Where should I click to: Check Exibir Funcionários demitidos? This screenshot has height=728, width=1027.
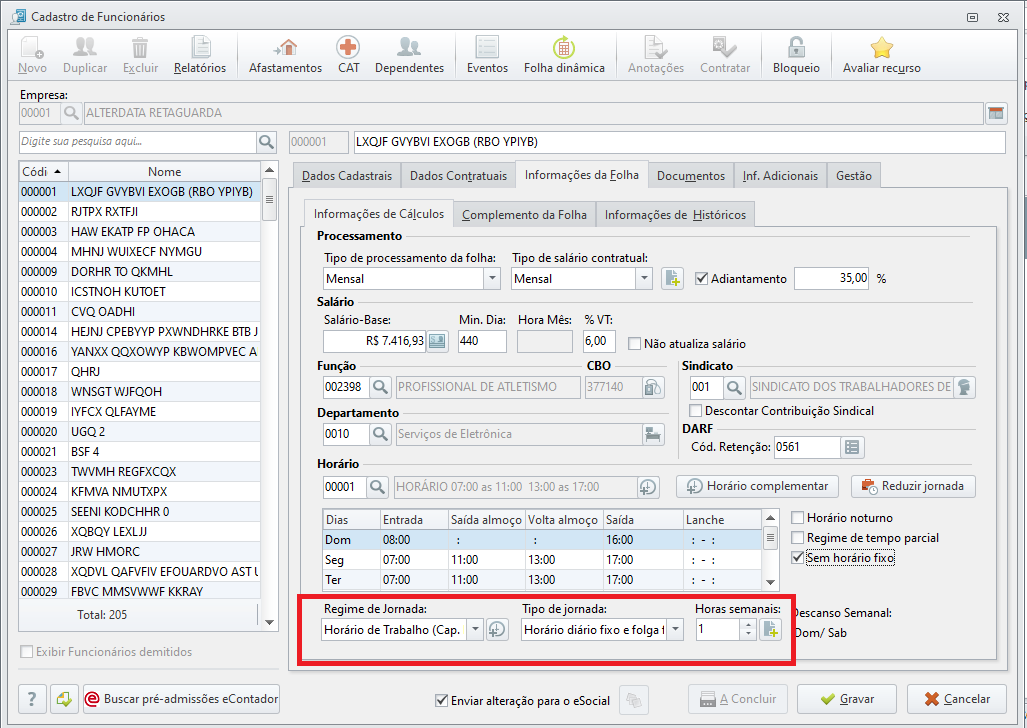tap(27, 652)
